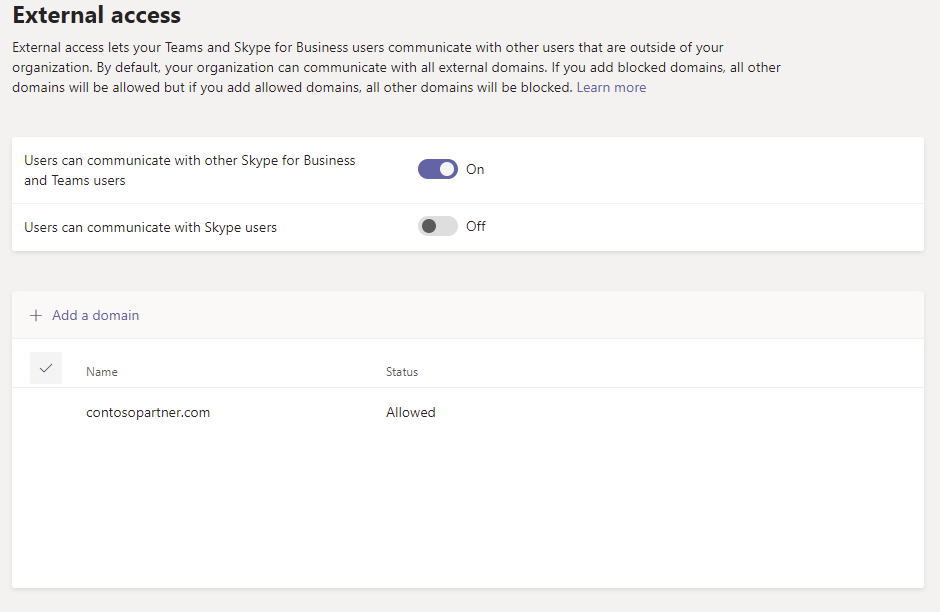Enable communication with Skype users toggle
This screenshot has height=612, width=940.
pyautogui.click(x=437, y=226)
